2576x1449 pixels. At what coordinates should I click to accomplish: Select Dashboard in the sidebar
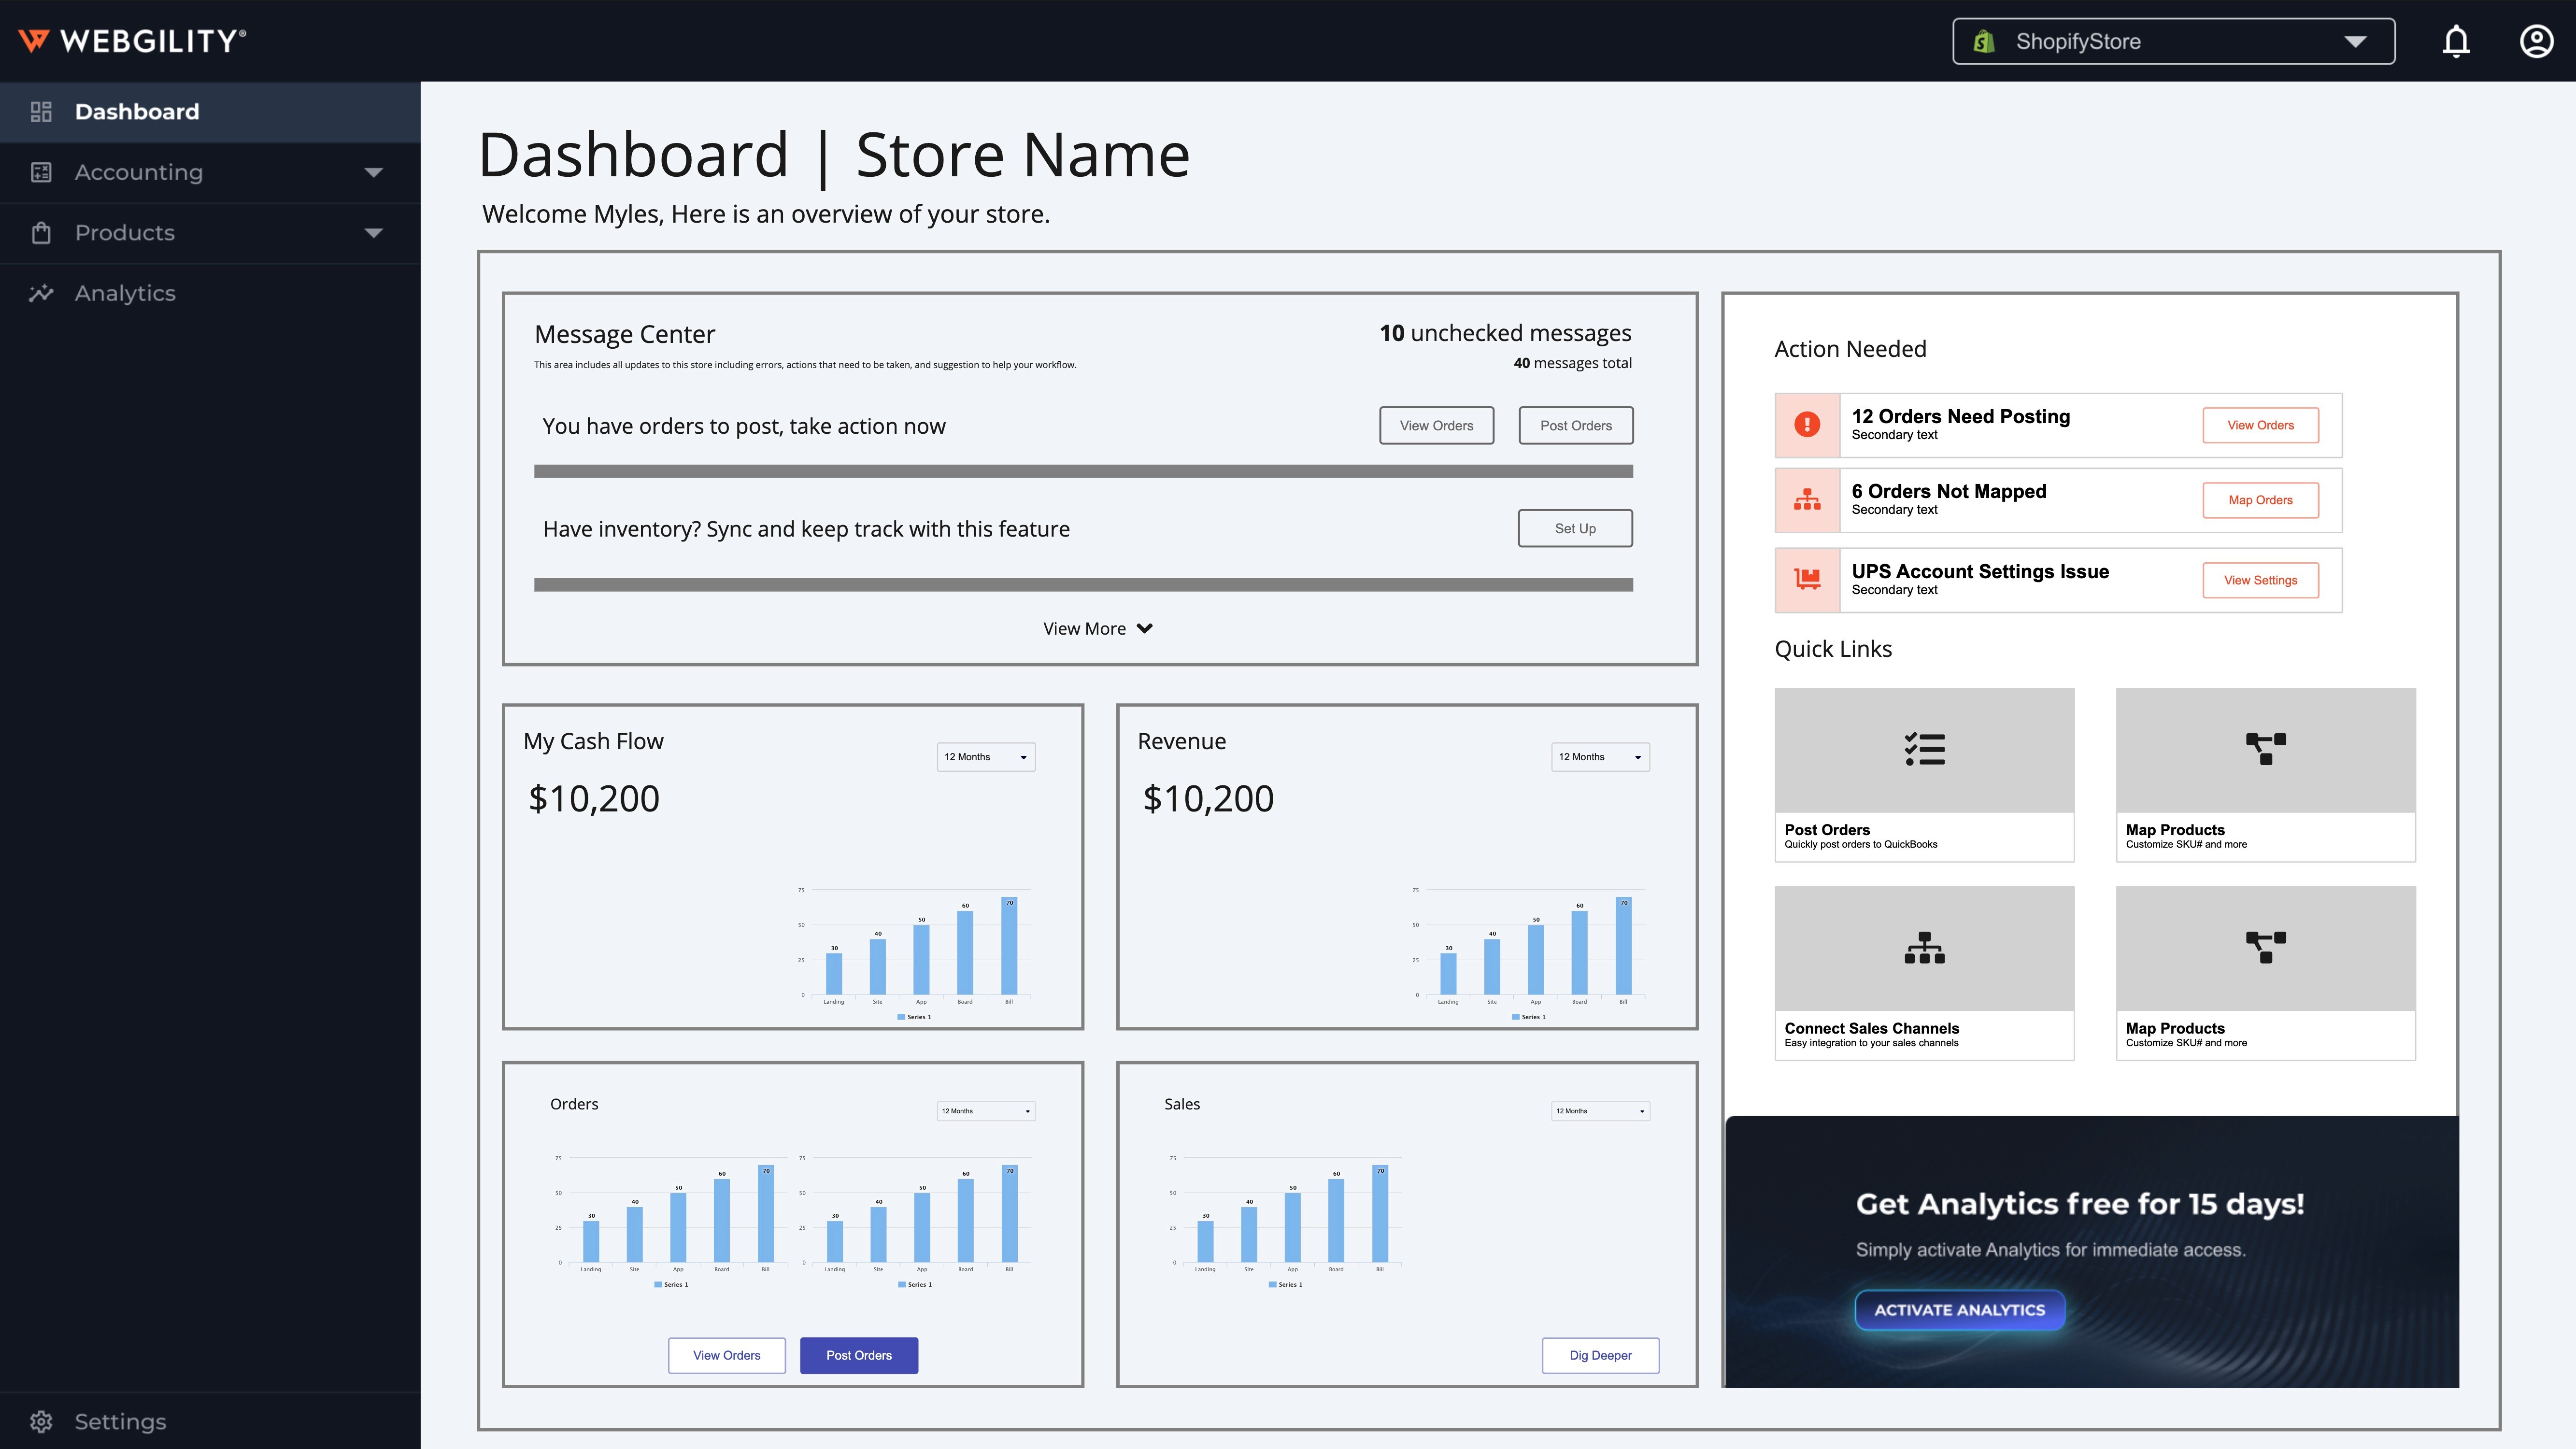click(x=137, y=112)
